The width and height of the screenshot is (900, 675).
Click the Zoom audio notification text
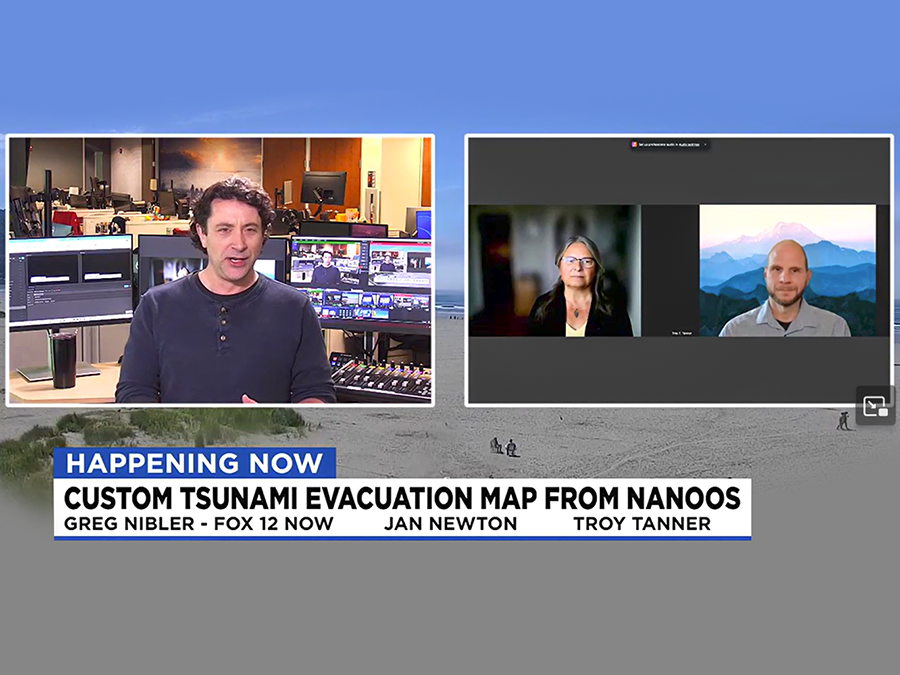(669, 145)
